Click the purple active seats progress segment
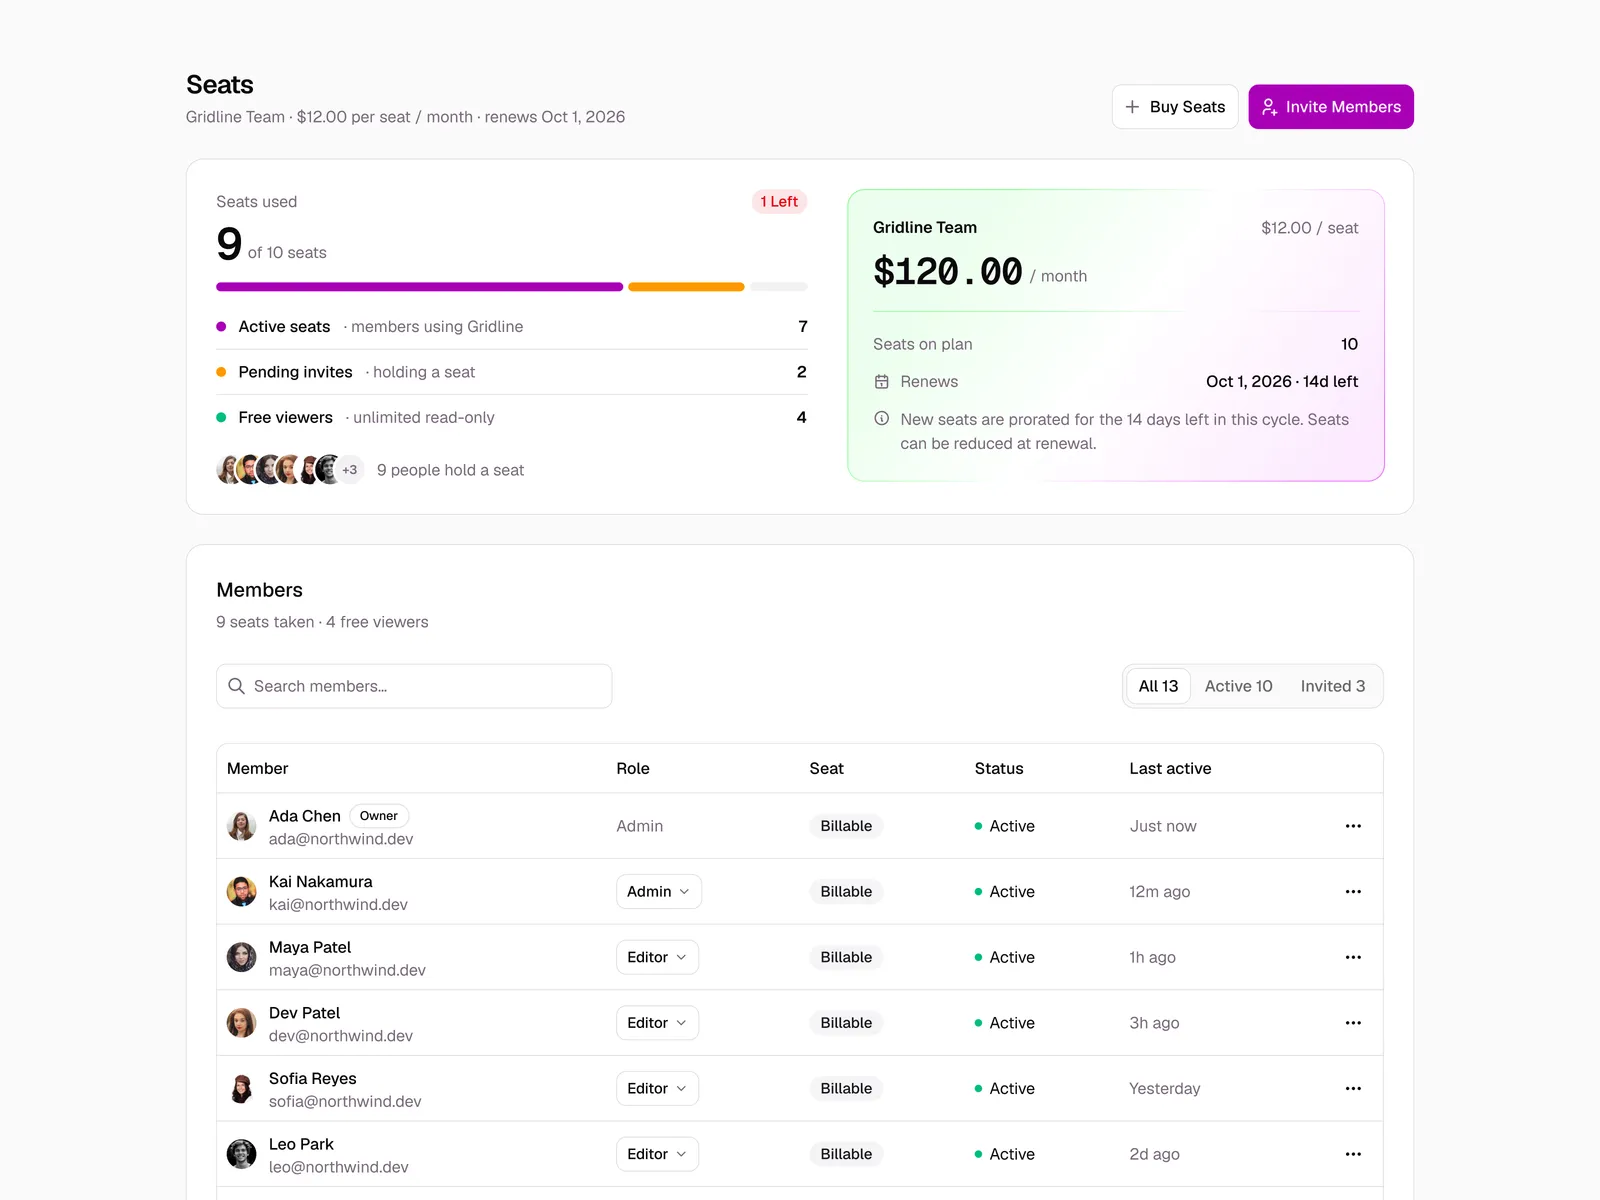The height and width of the screenshot is (1200, 1600). (420, 287)
